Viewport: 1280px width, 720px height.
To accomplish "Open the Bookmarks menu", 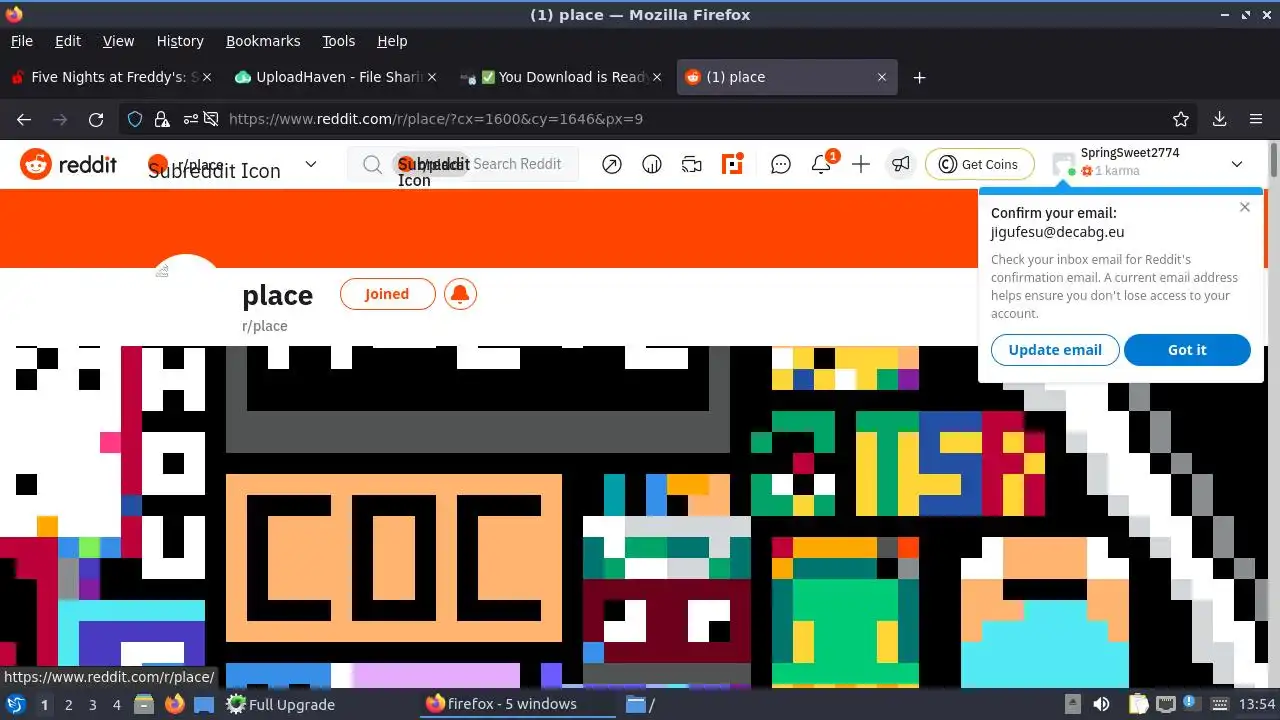I will [x=263, y=41].
